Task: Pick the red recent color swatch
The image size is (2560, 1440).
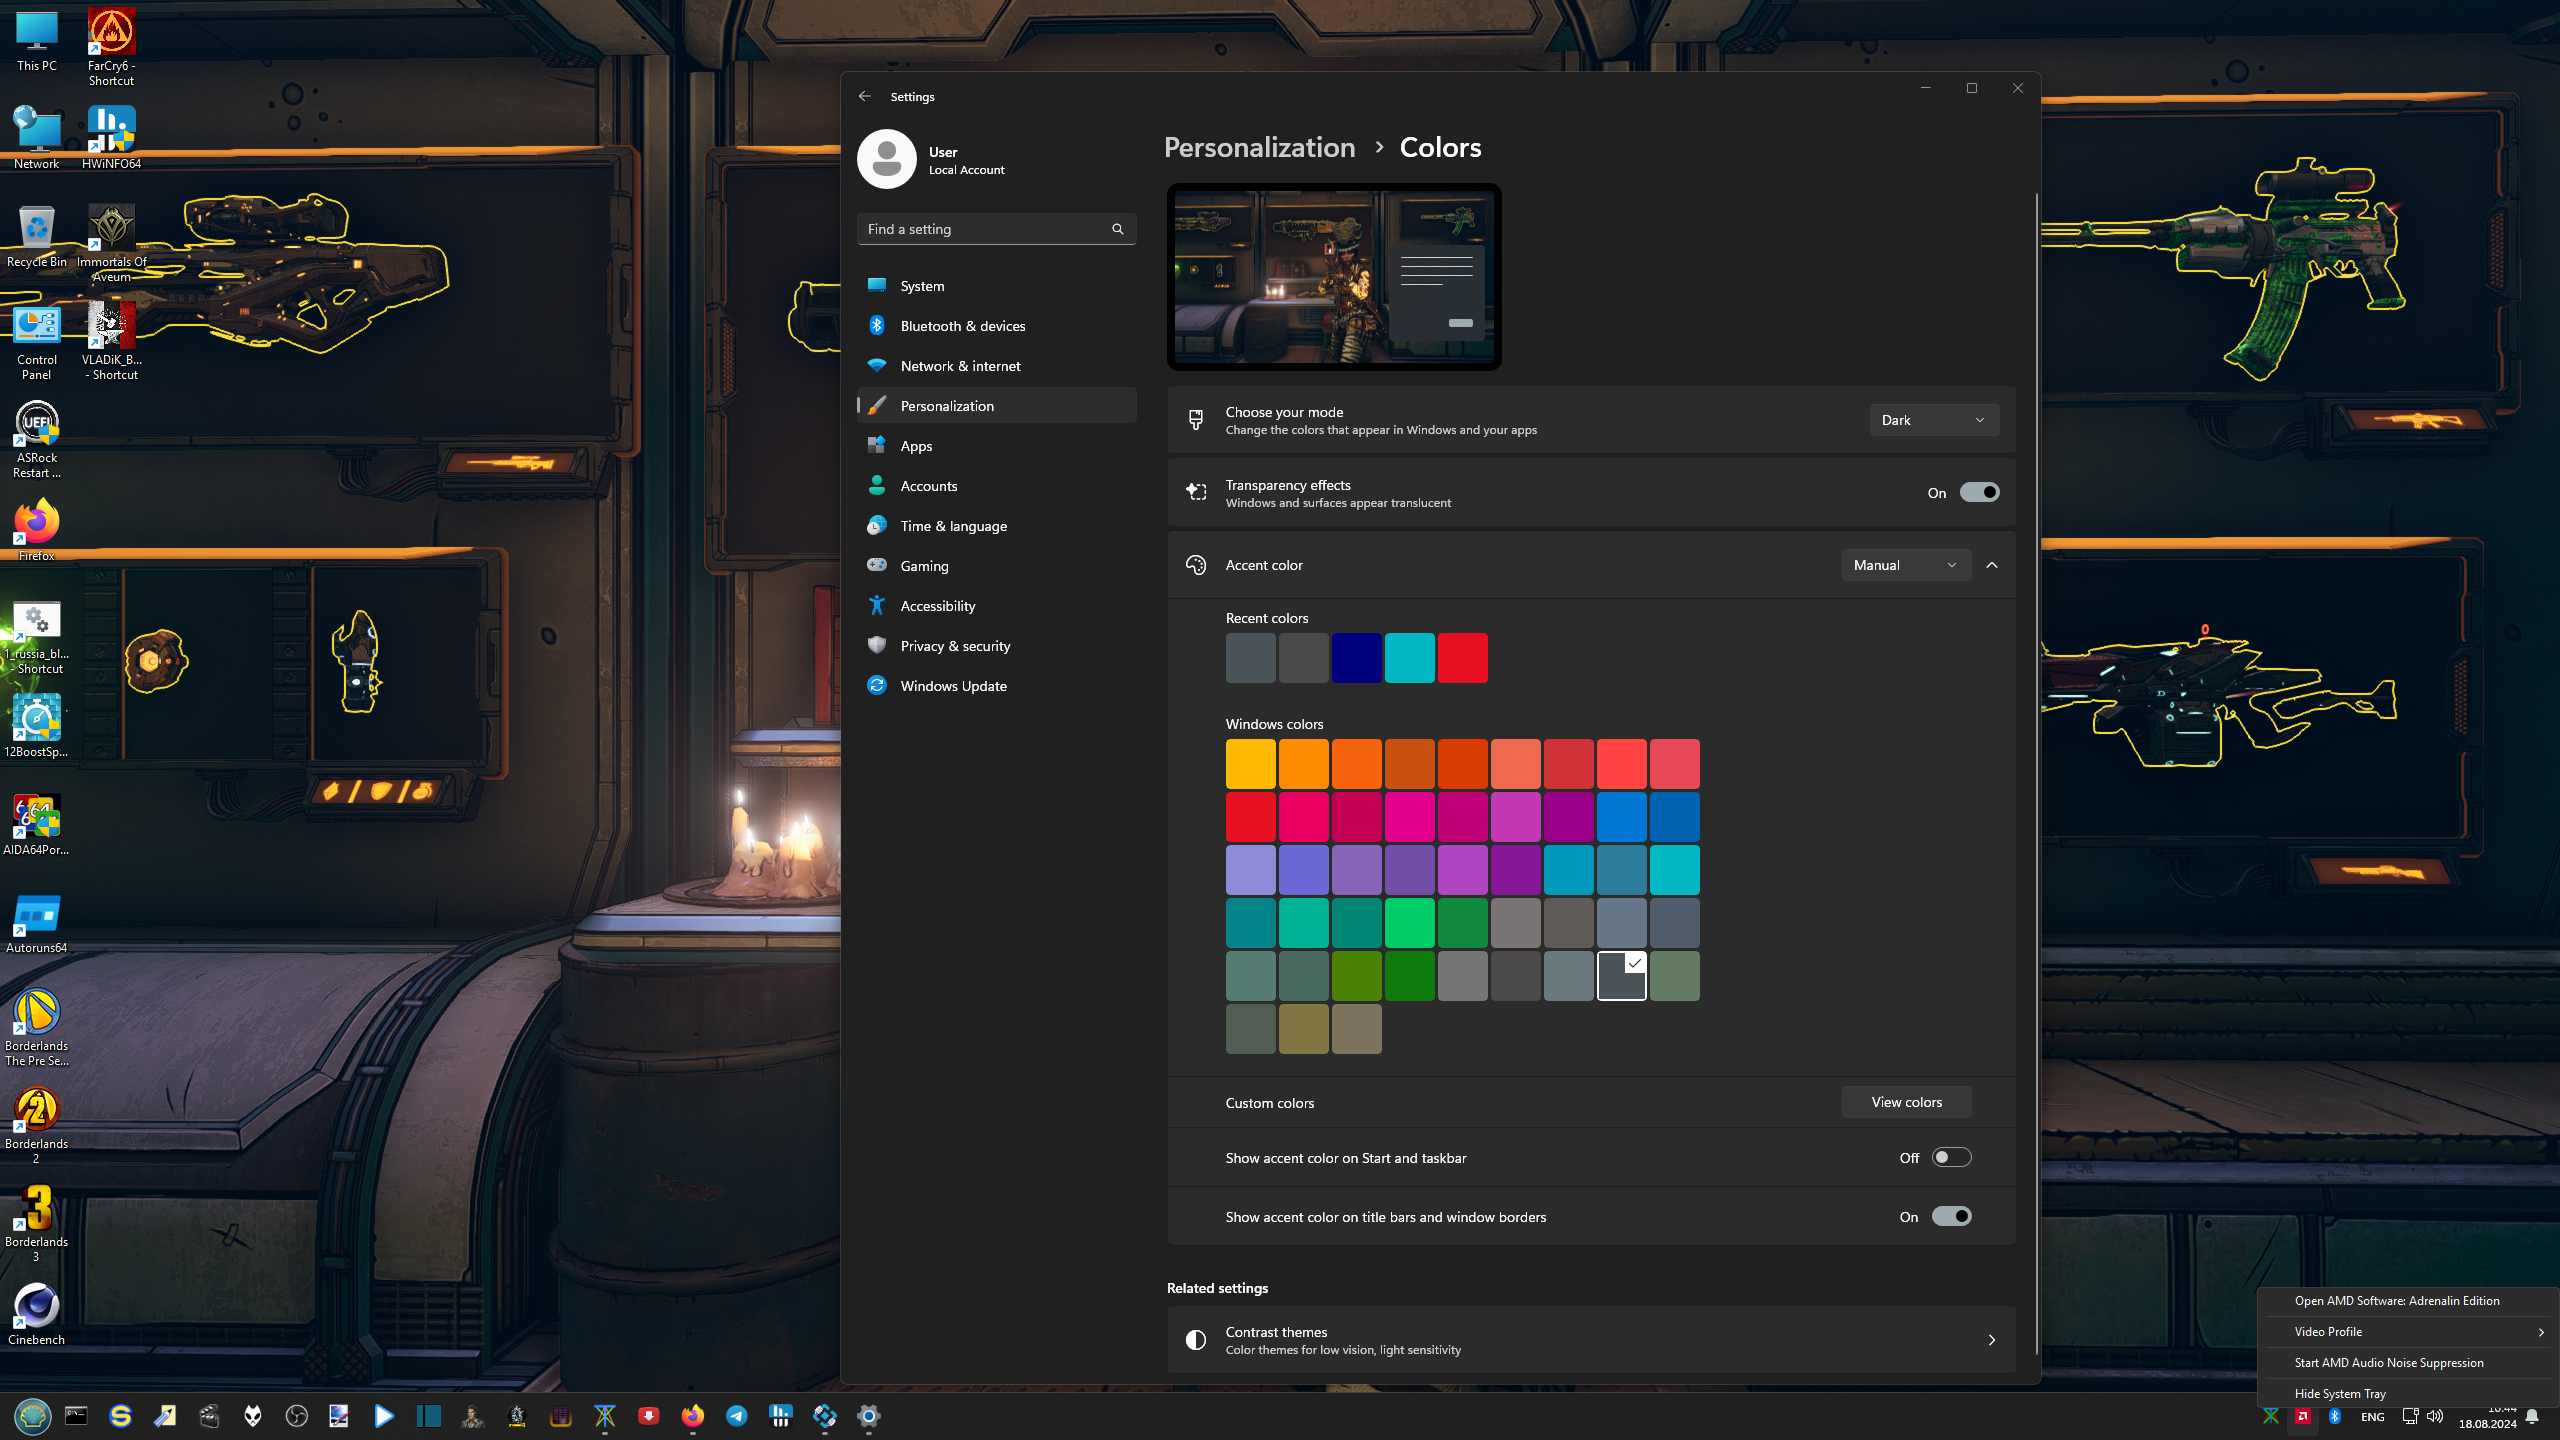Action: 1462,658
